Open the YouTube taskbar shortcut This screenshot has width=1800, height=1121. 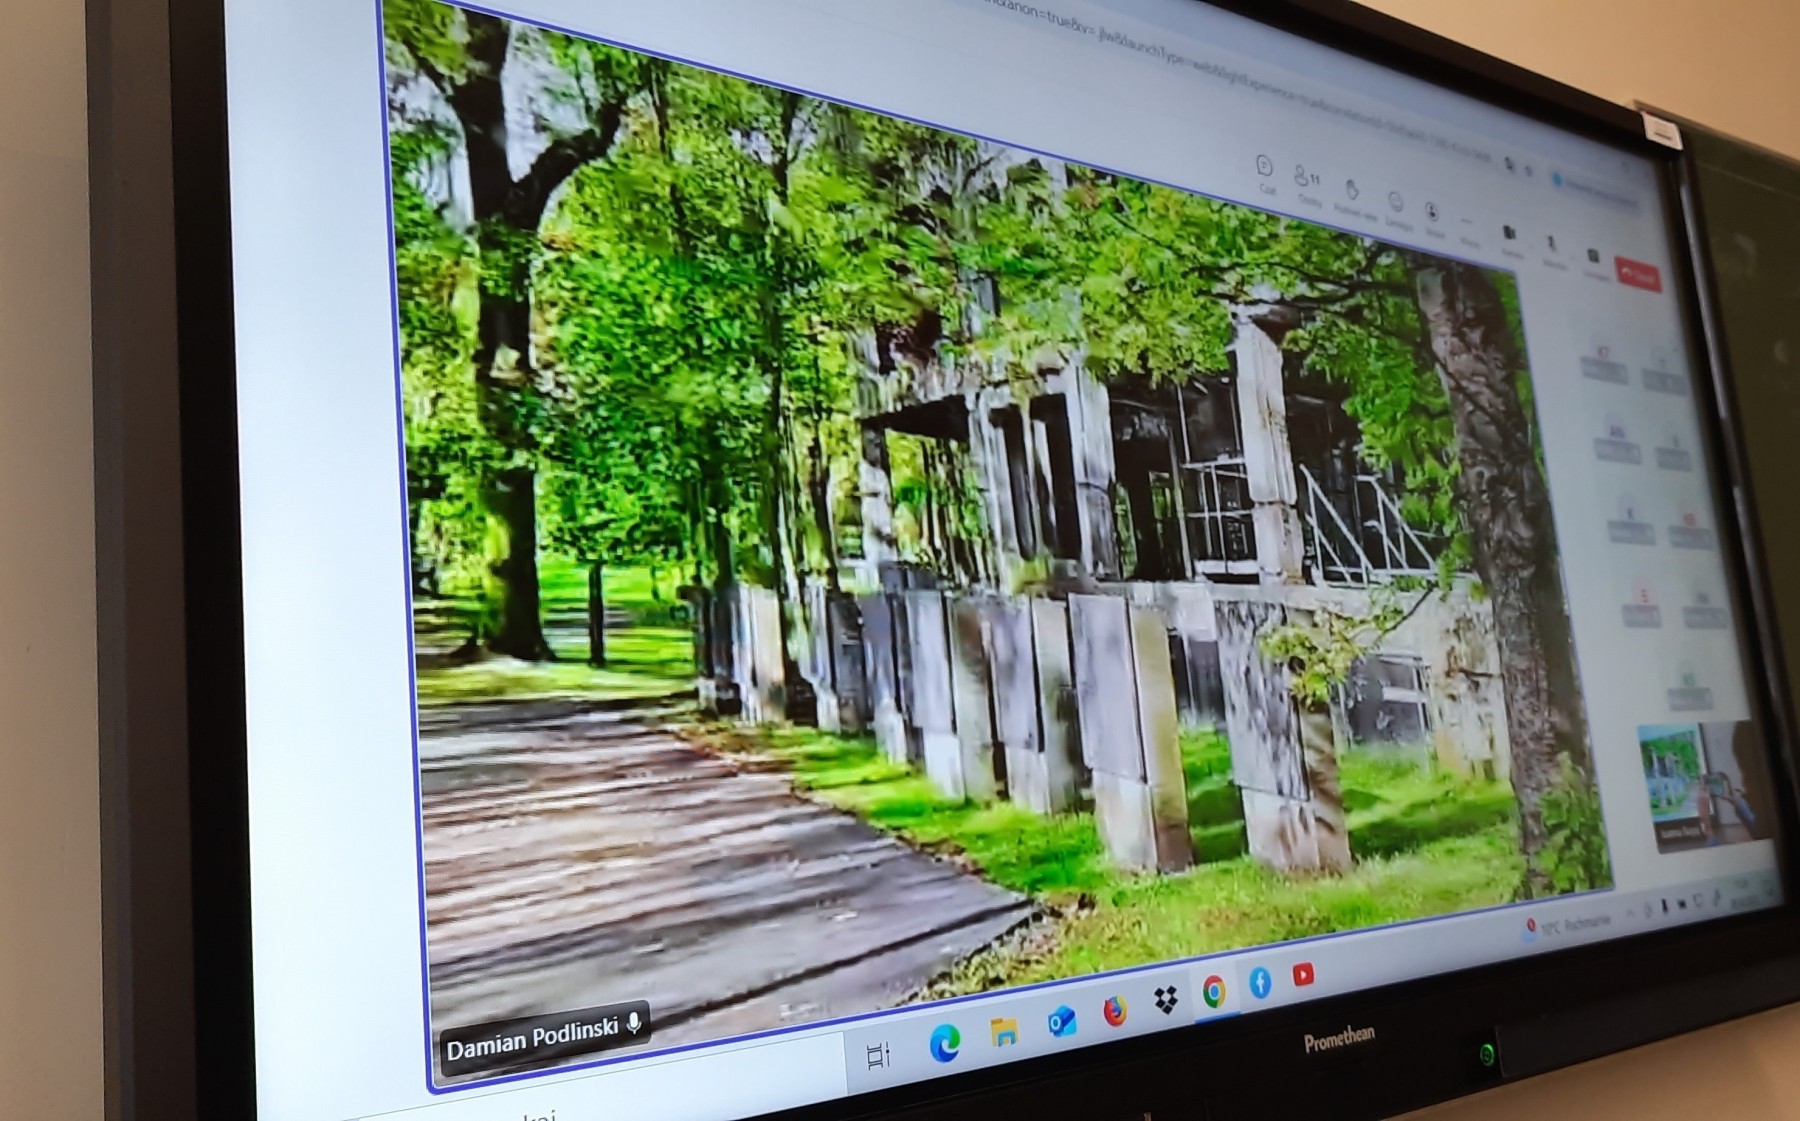tap(1303, 974)
